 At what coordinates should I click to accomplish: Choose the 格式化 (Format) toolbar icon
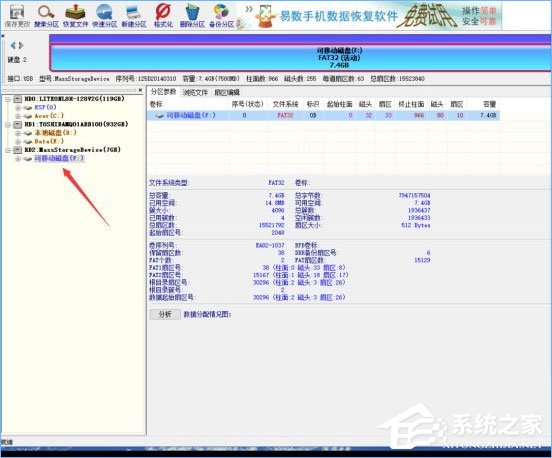[x=163, y=16]
